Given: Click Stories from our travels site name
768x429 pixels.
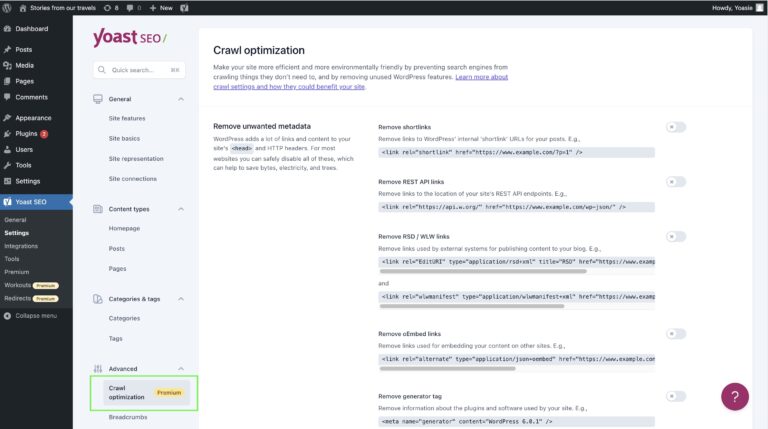Looking at the screenshot, I should [63, 8].
